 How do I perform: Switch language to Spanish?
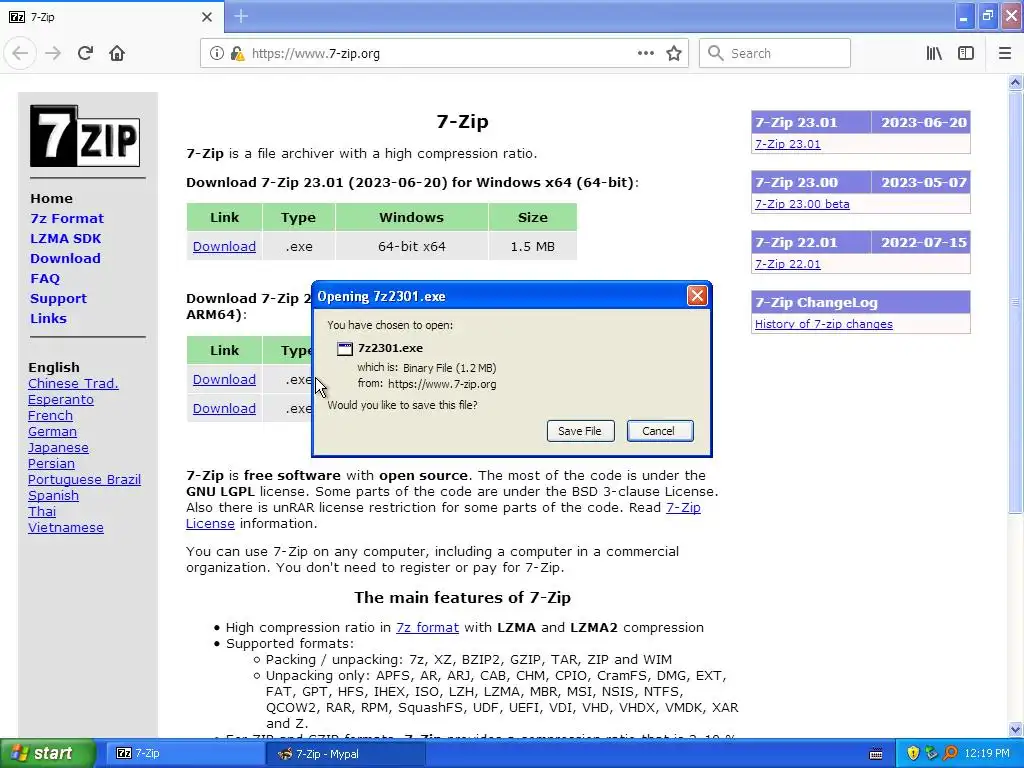coord(54,496)
